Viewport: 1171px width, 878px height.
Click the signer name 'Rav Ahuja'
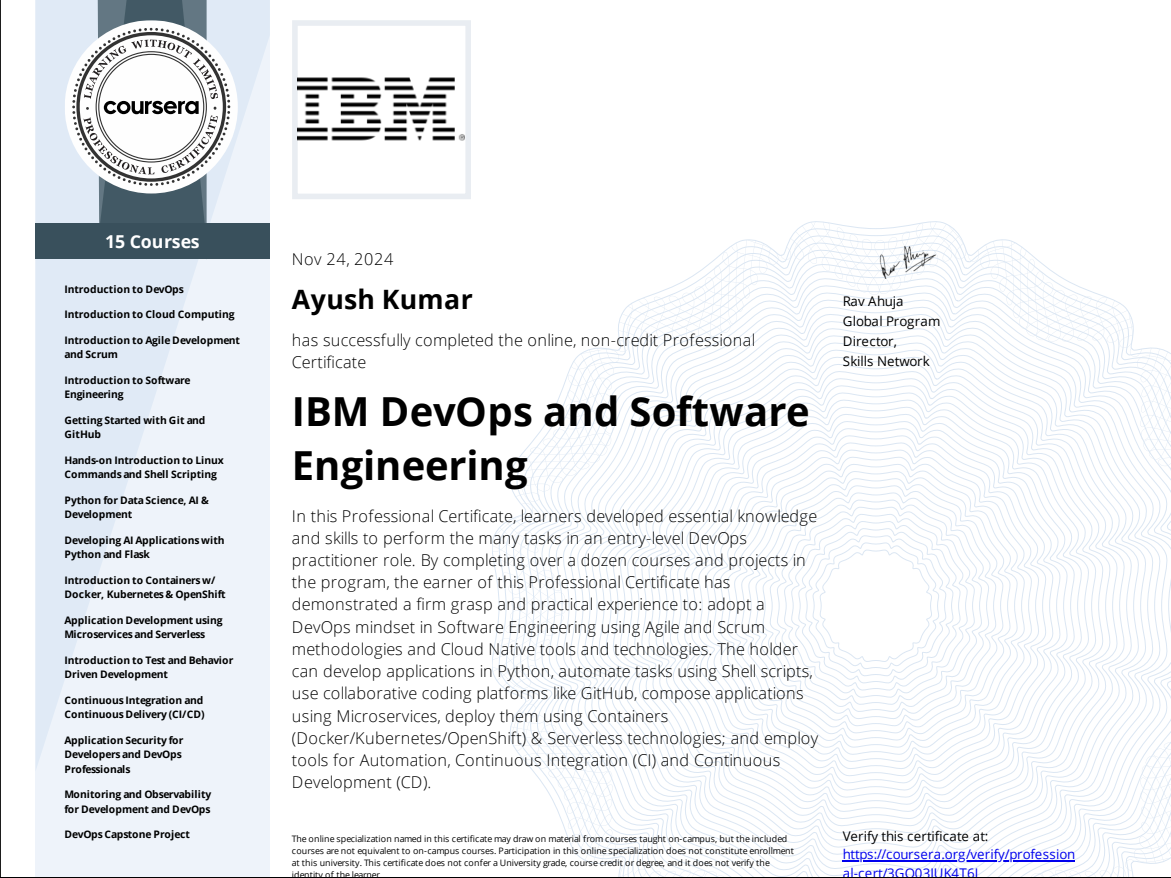pyautogui.click(x=872, y=302)
